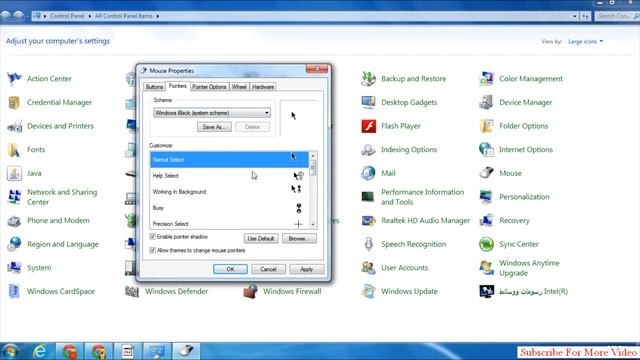The image size is (640, 360).
Task: Click the Apply button
Action: pyautogui.click(x=307, y=269)
